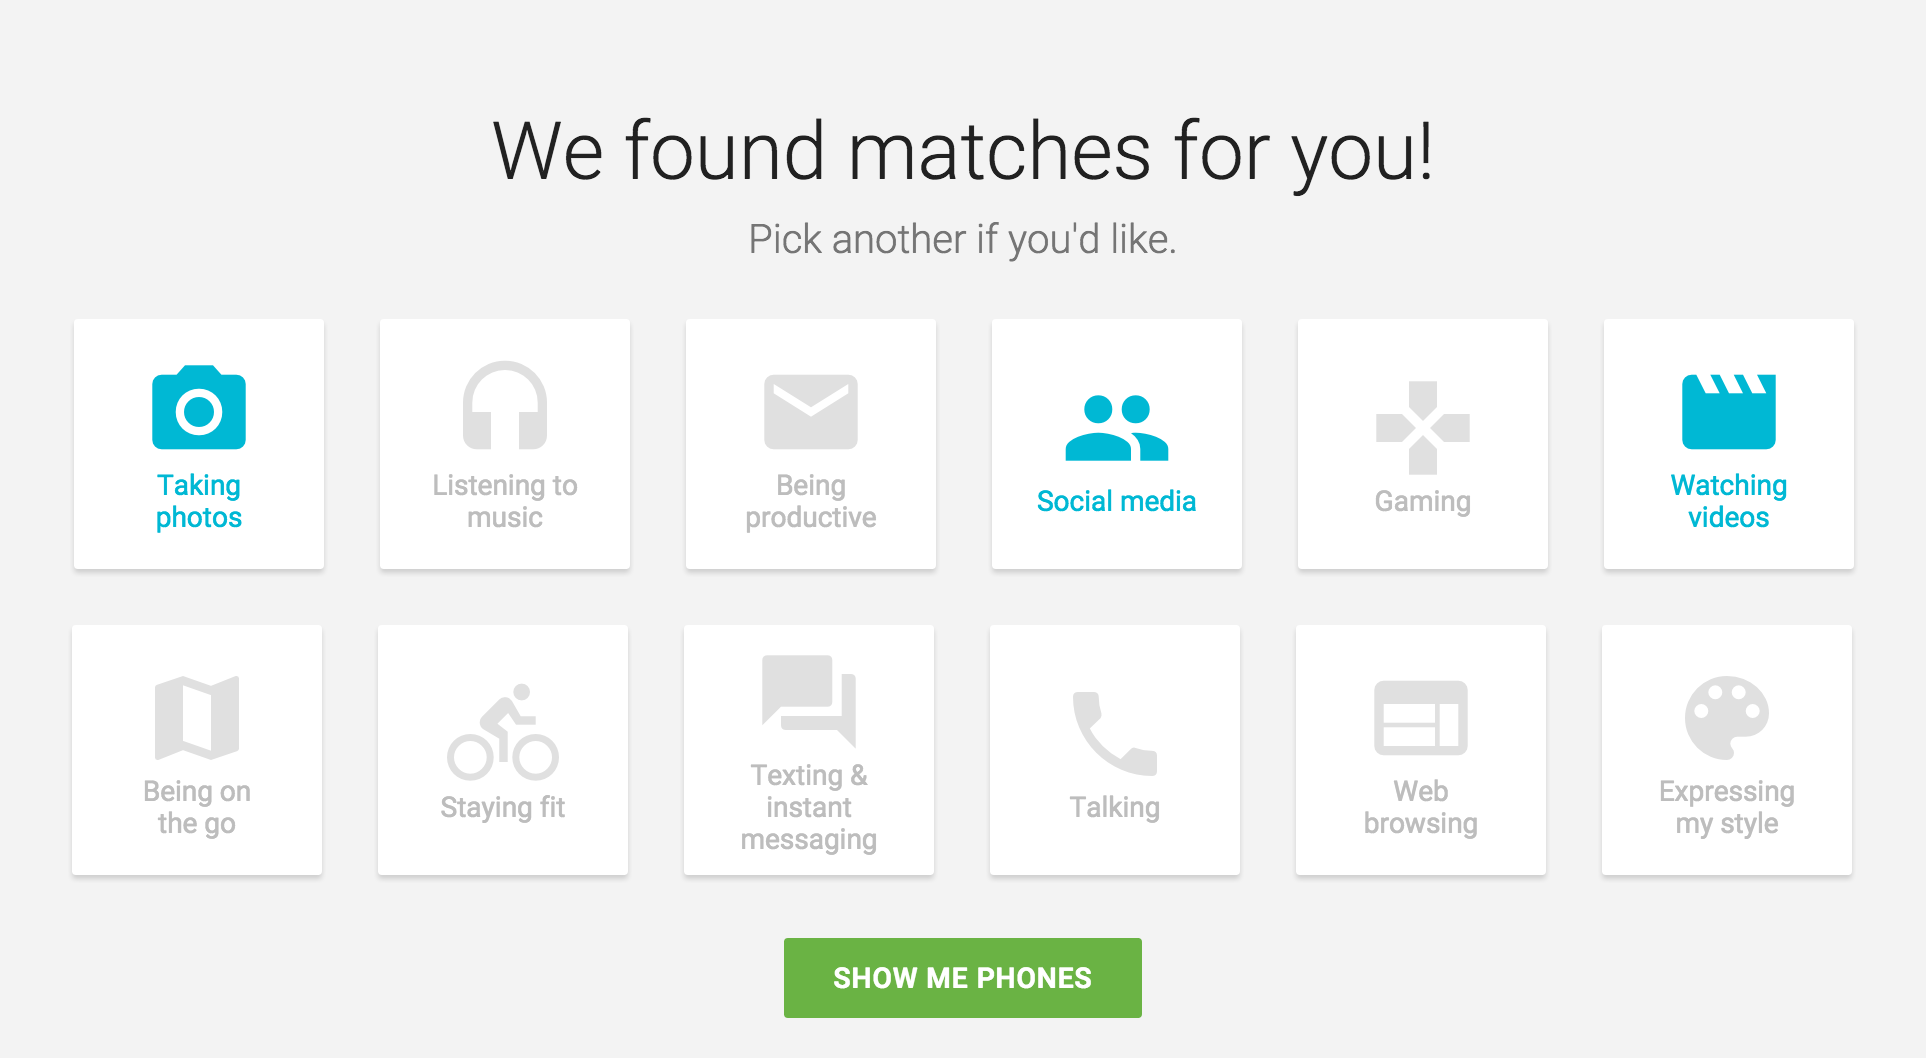Click the camera icon for Taking photos
The image size is (1926, 1058).
click(199, 407)
